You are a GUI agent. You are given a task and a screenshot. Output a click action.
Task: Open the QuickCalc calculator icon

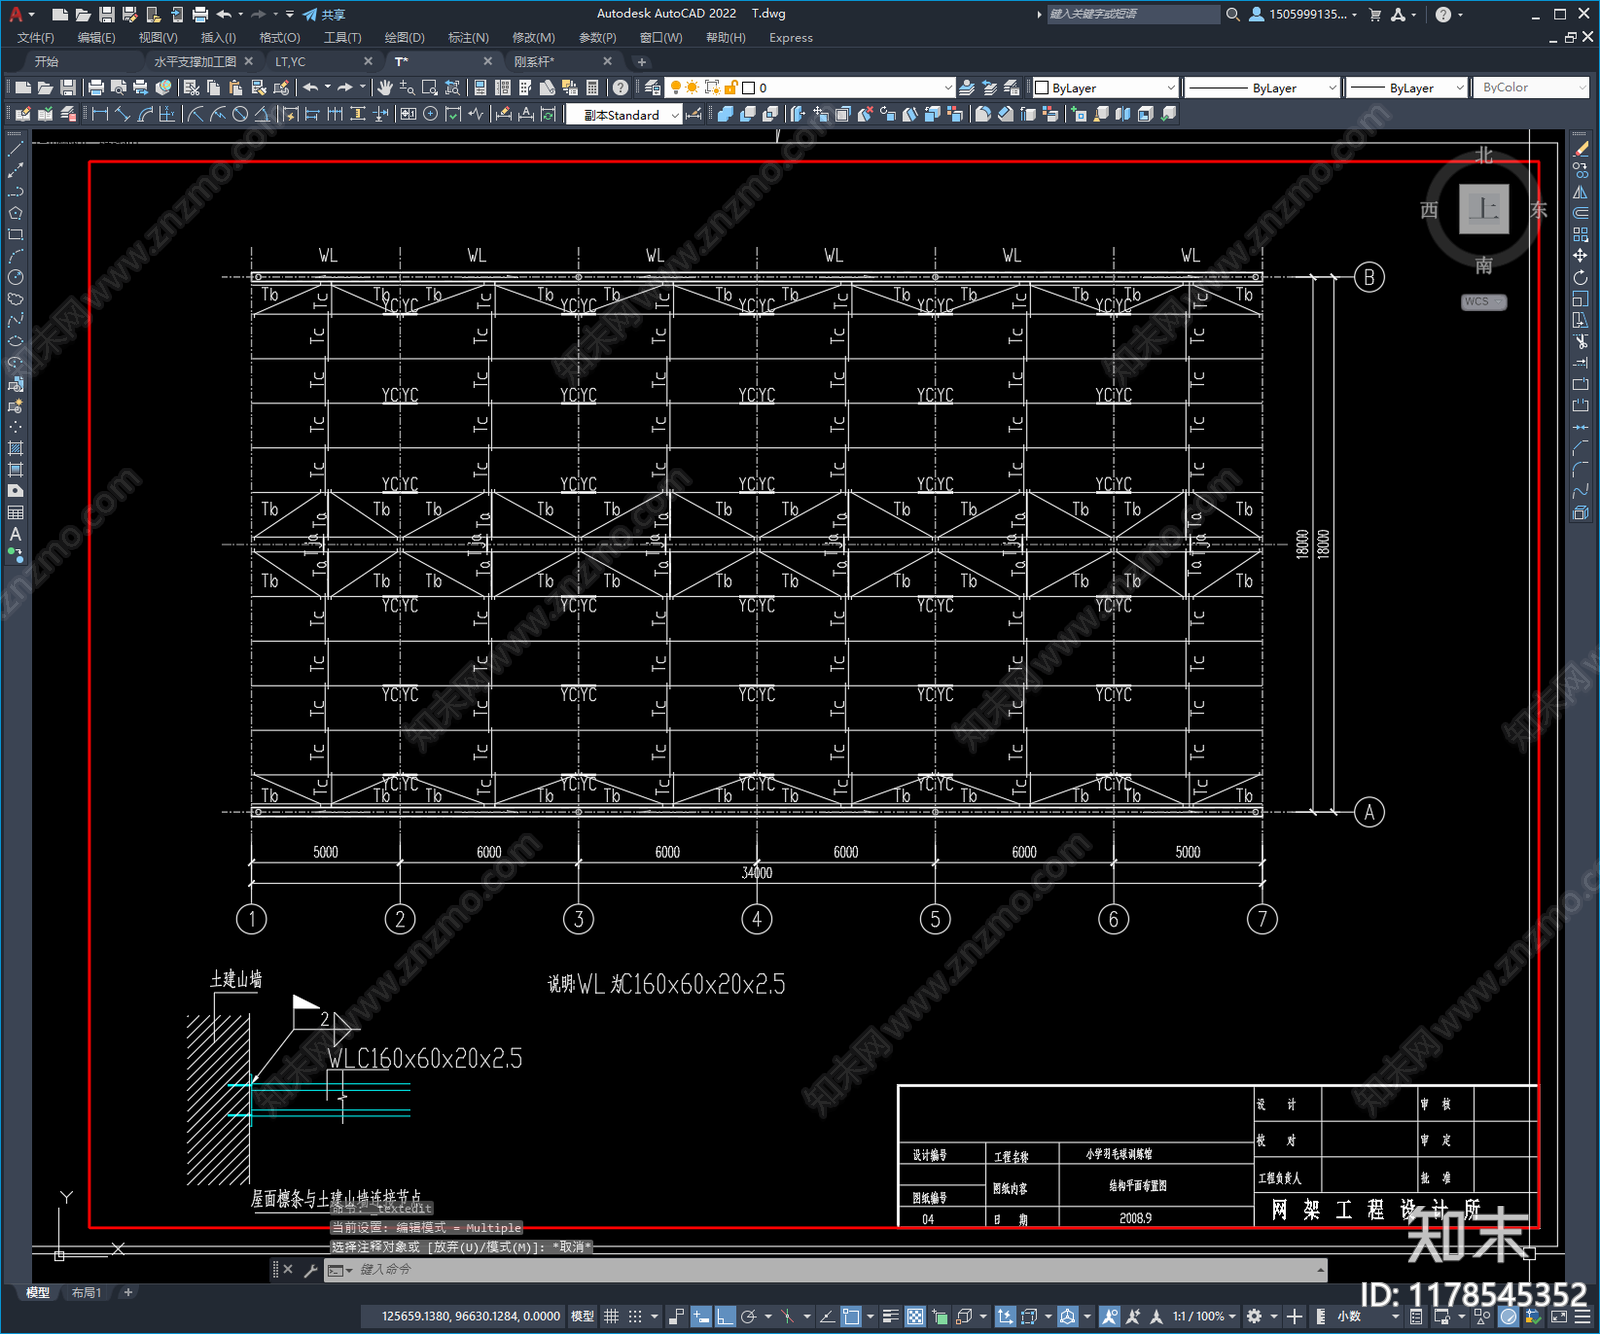tap(592, 88)
